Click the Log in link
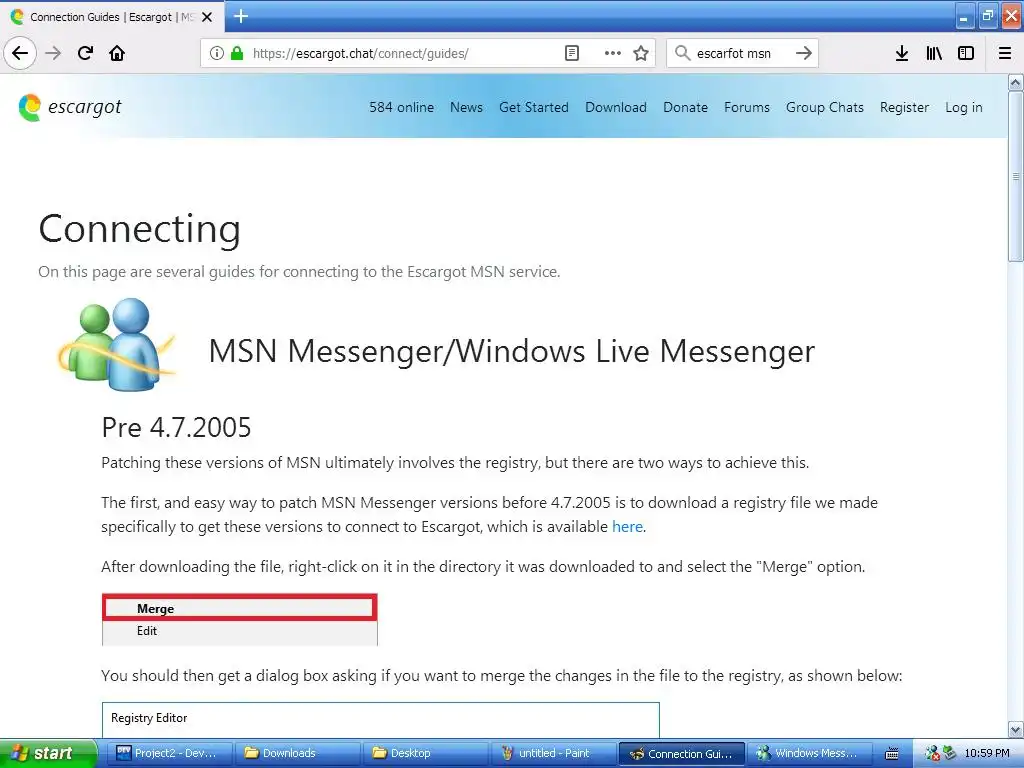Image resolution: width=1024 pixels, height=768 pixels. [x=964, y=107]
